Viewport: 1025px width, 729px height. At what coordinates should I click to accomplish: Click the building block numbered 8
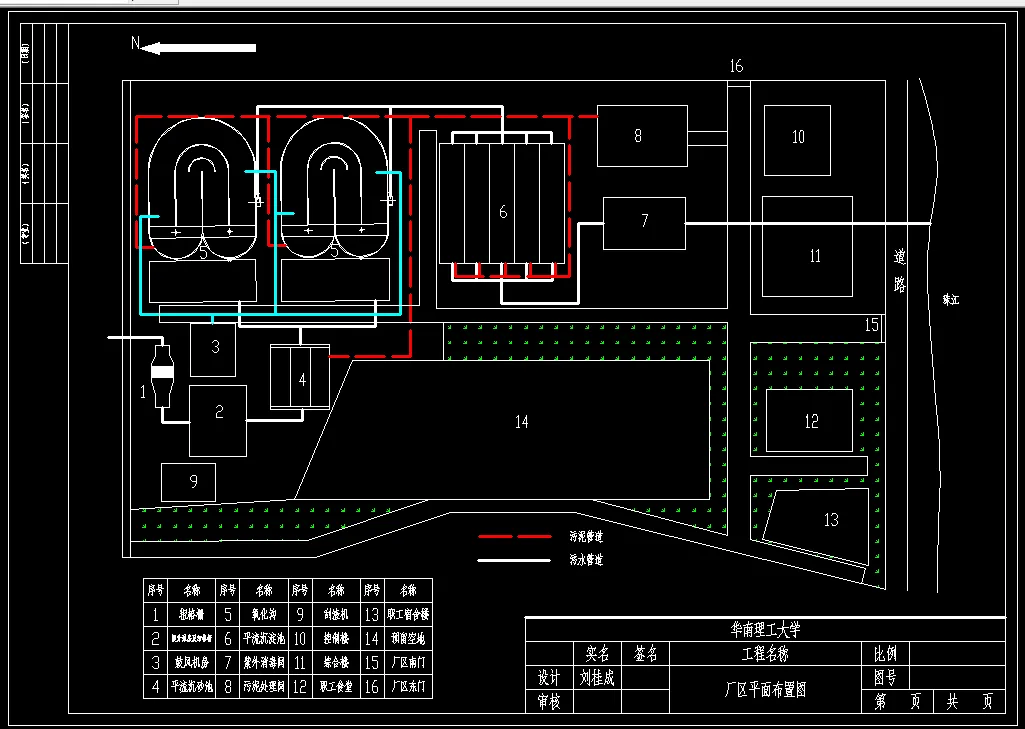pyautogui.click(x=642, y=135)
